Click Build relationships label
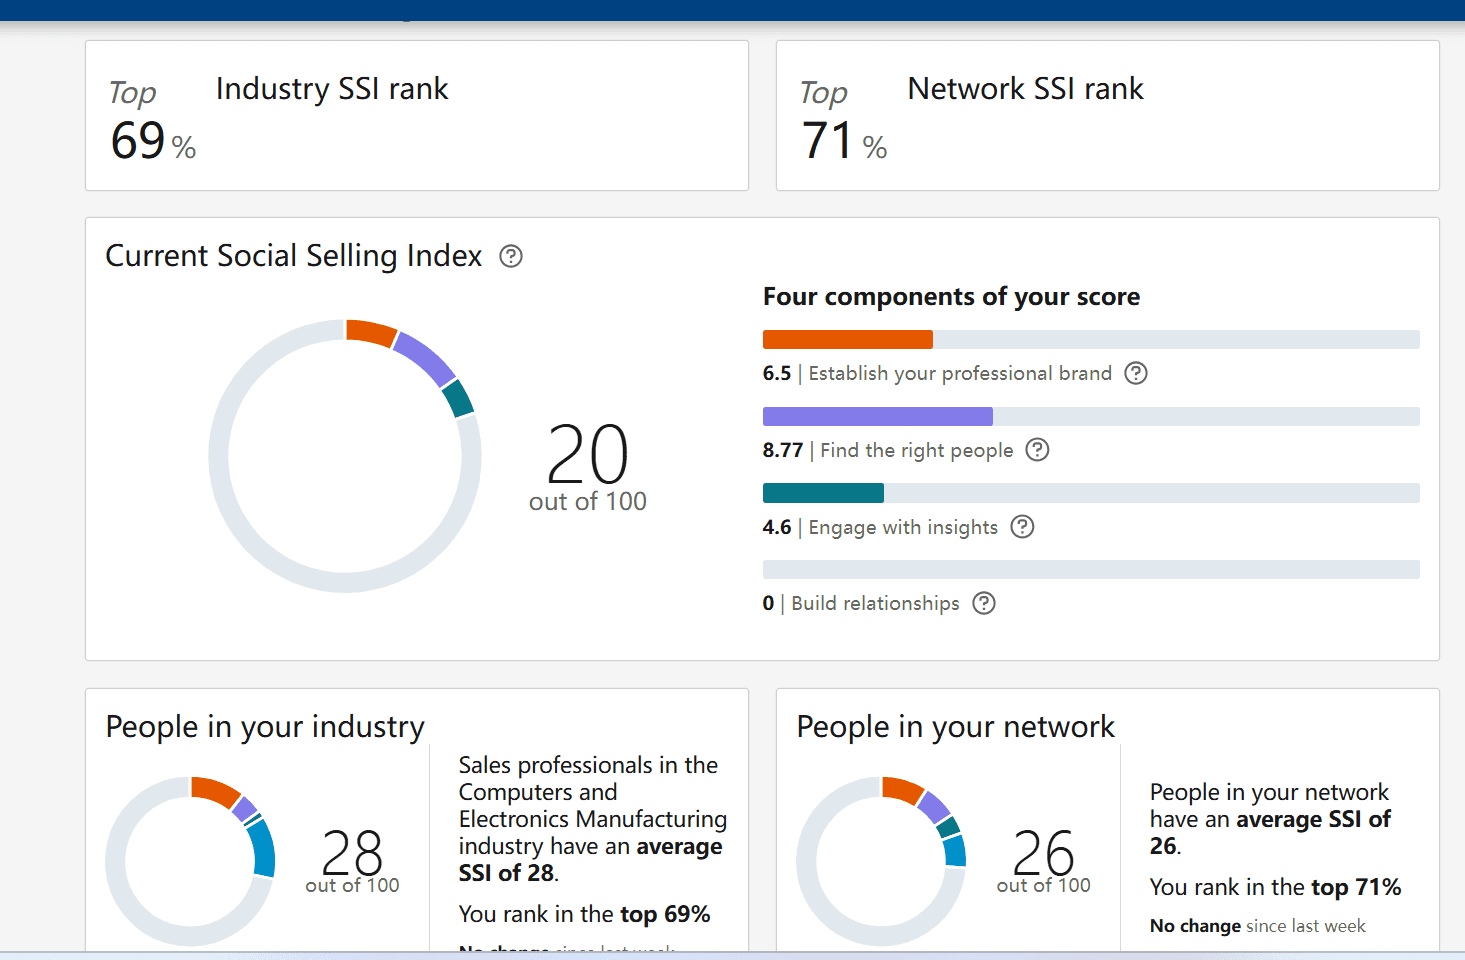1465x960 pixels. point(875,603)
